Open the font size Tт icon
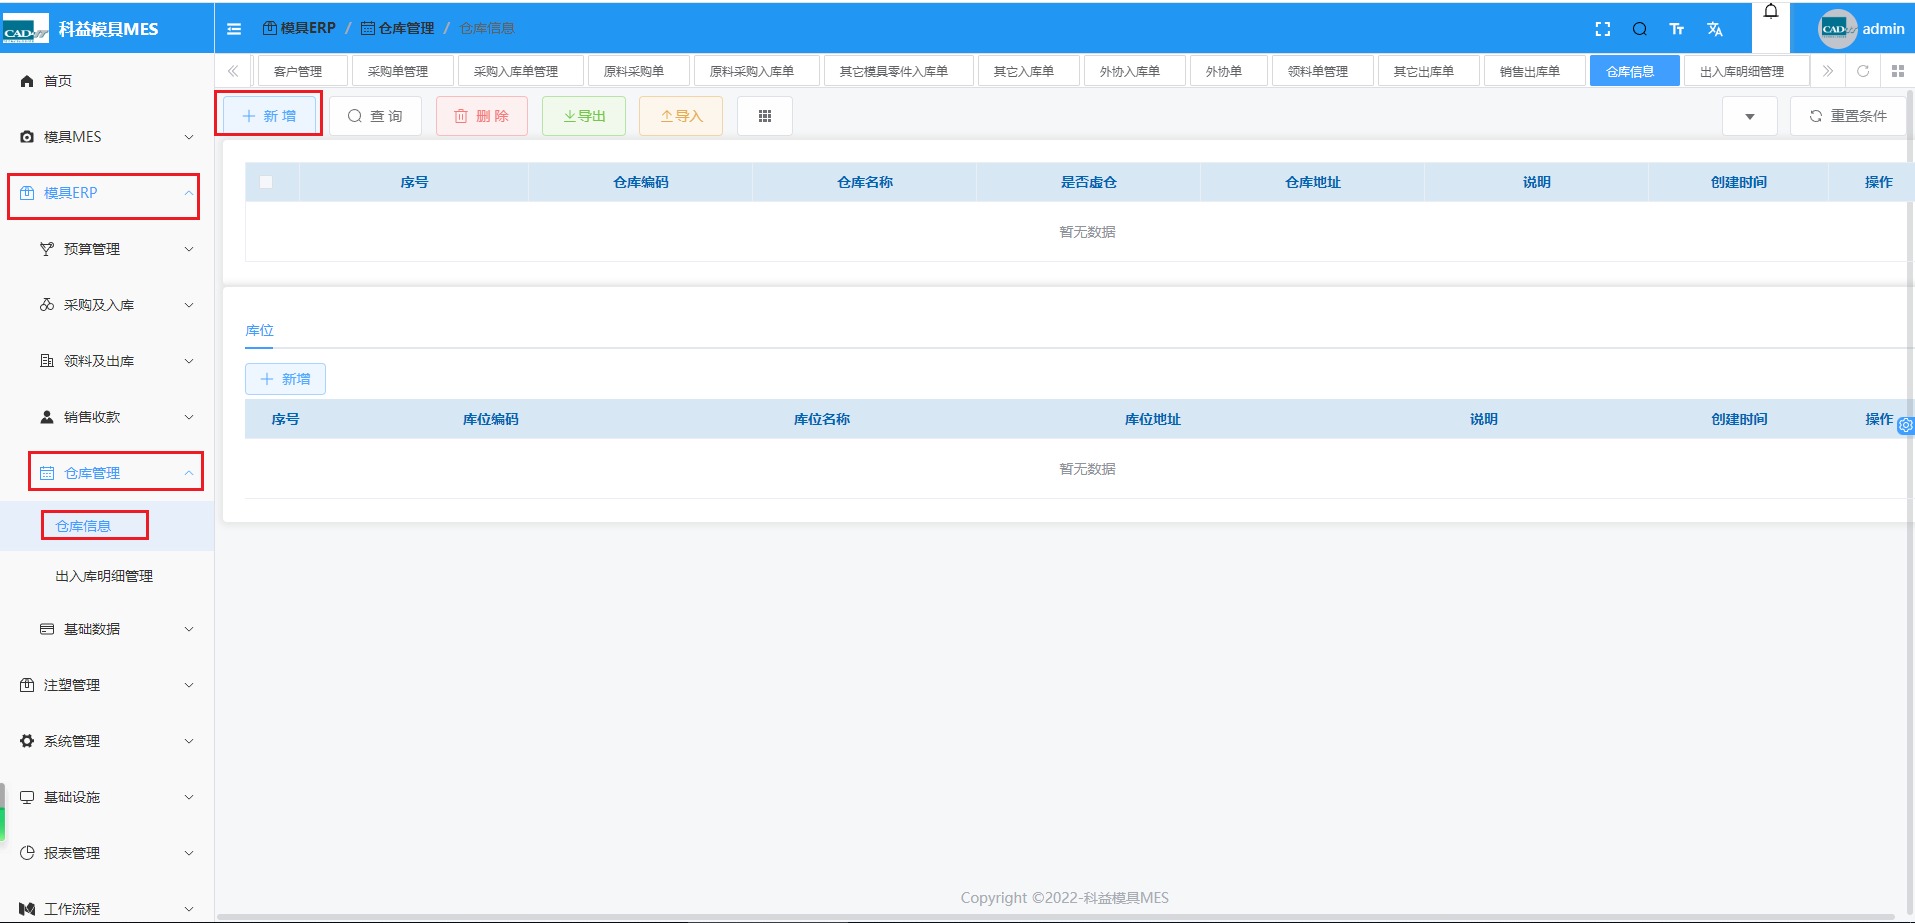 point(1677,29)
